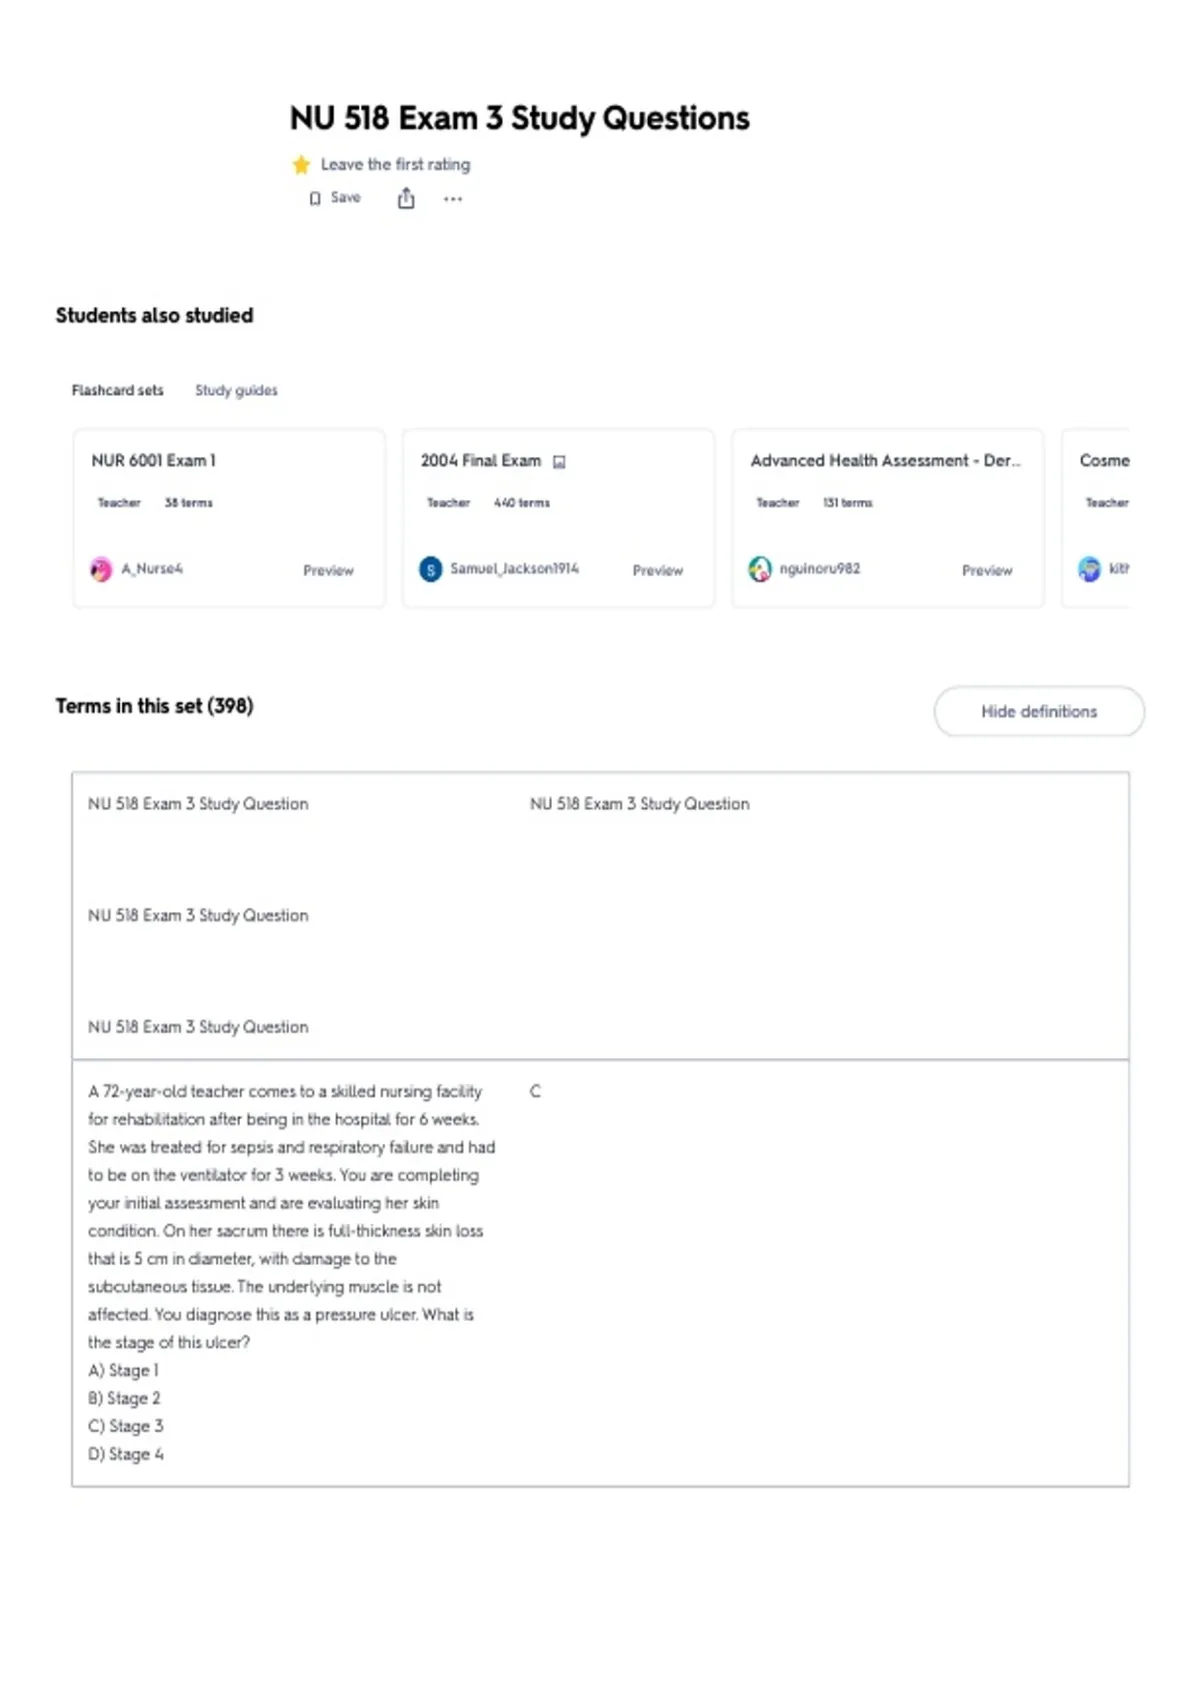1200x1700 pixels.
Task: Click the A_Nurse4 profile avatar
Action: coord(101,569)
